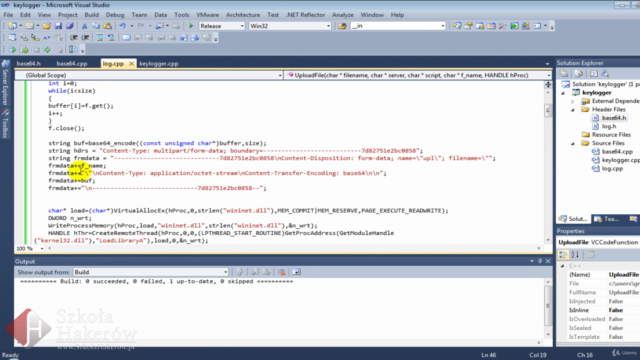Collapse the Source Files folder

(x=573, y=144)
